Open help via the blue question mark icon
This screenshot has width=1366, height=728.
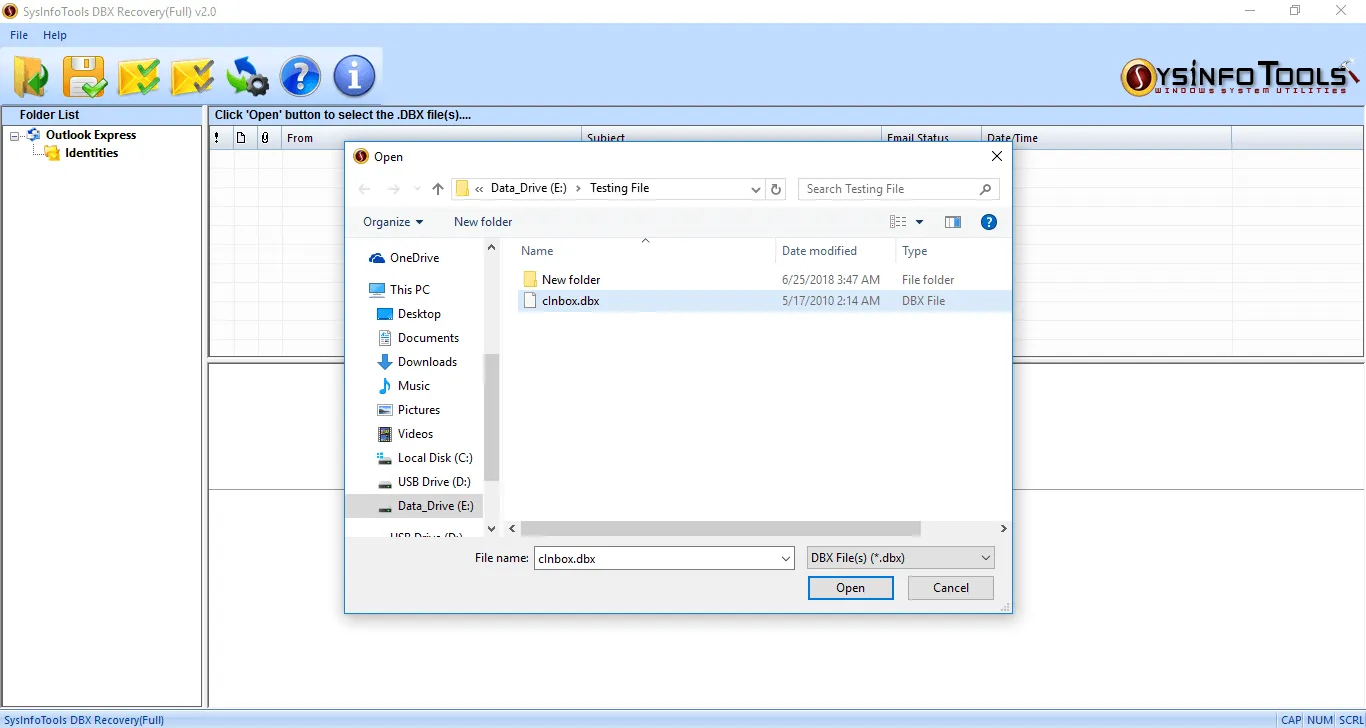pyautogui.click(x=300, y=77)
